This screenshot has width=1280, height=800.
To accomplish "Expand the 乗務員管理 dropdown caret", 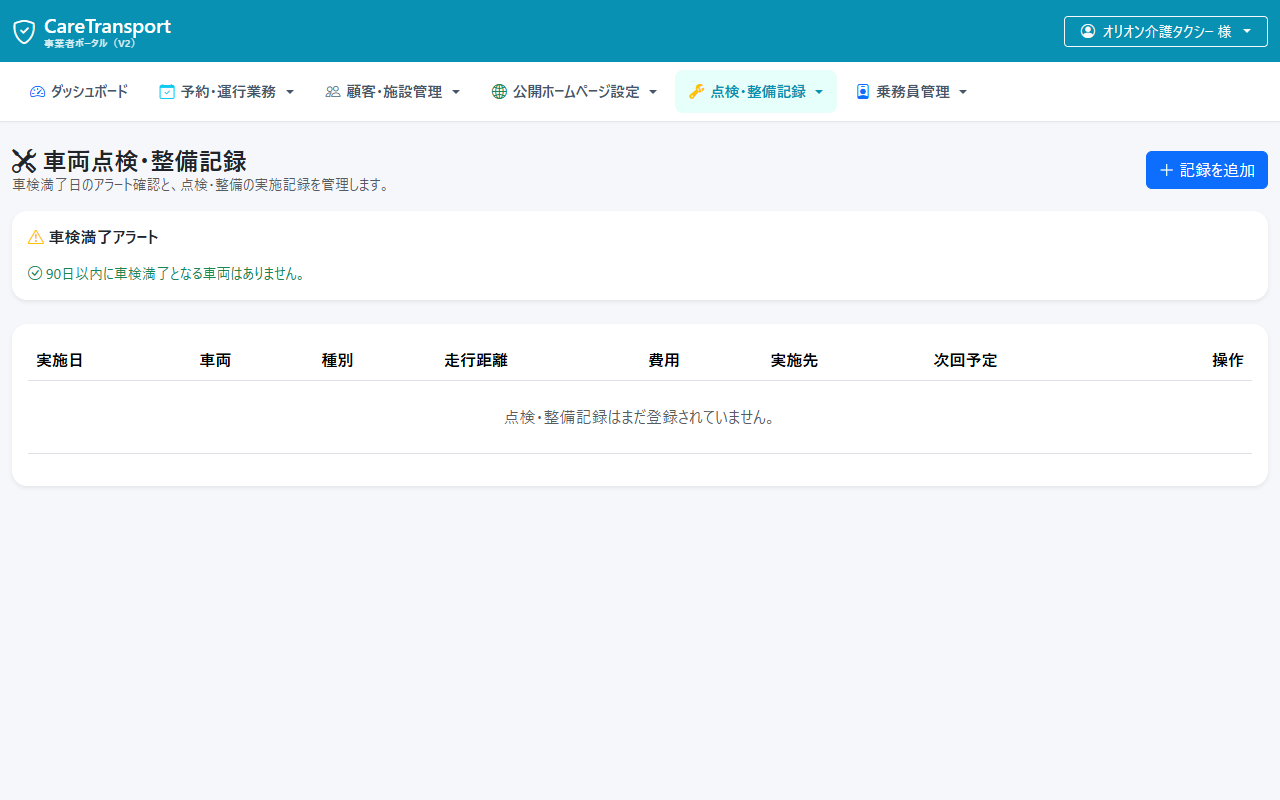I will (x=963, y=92).
